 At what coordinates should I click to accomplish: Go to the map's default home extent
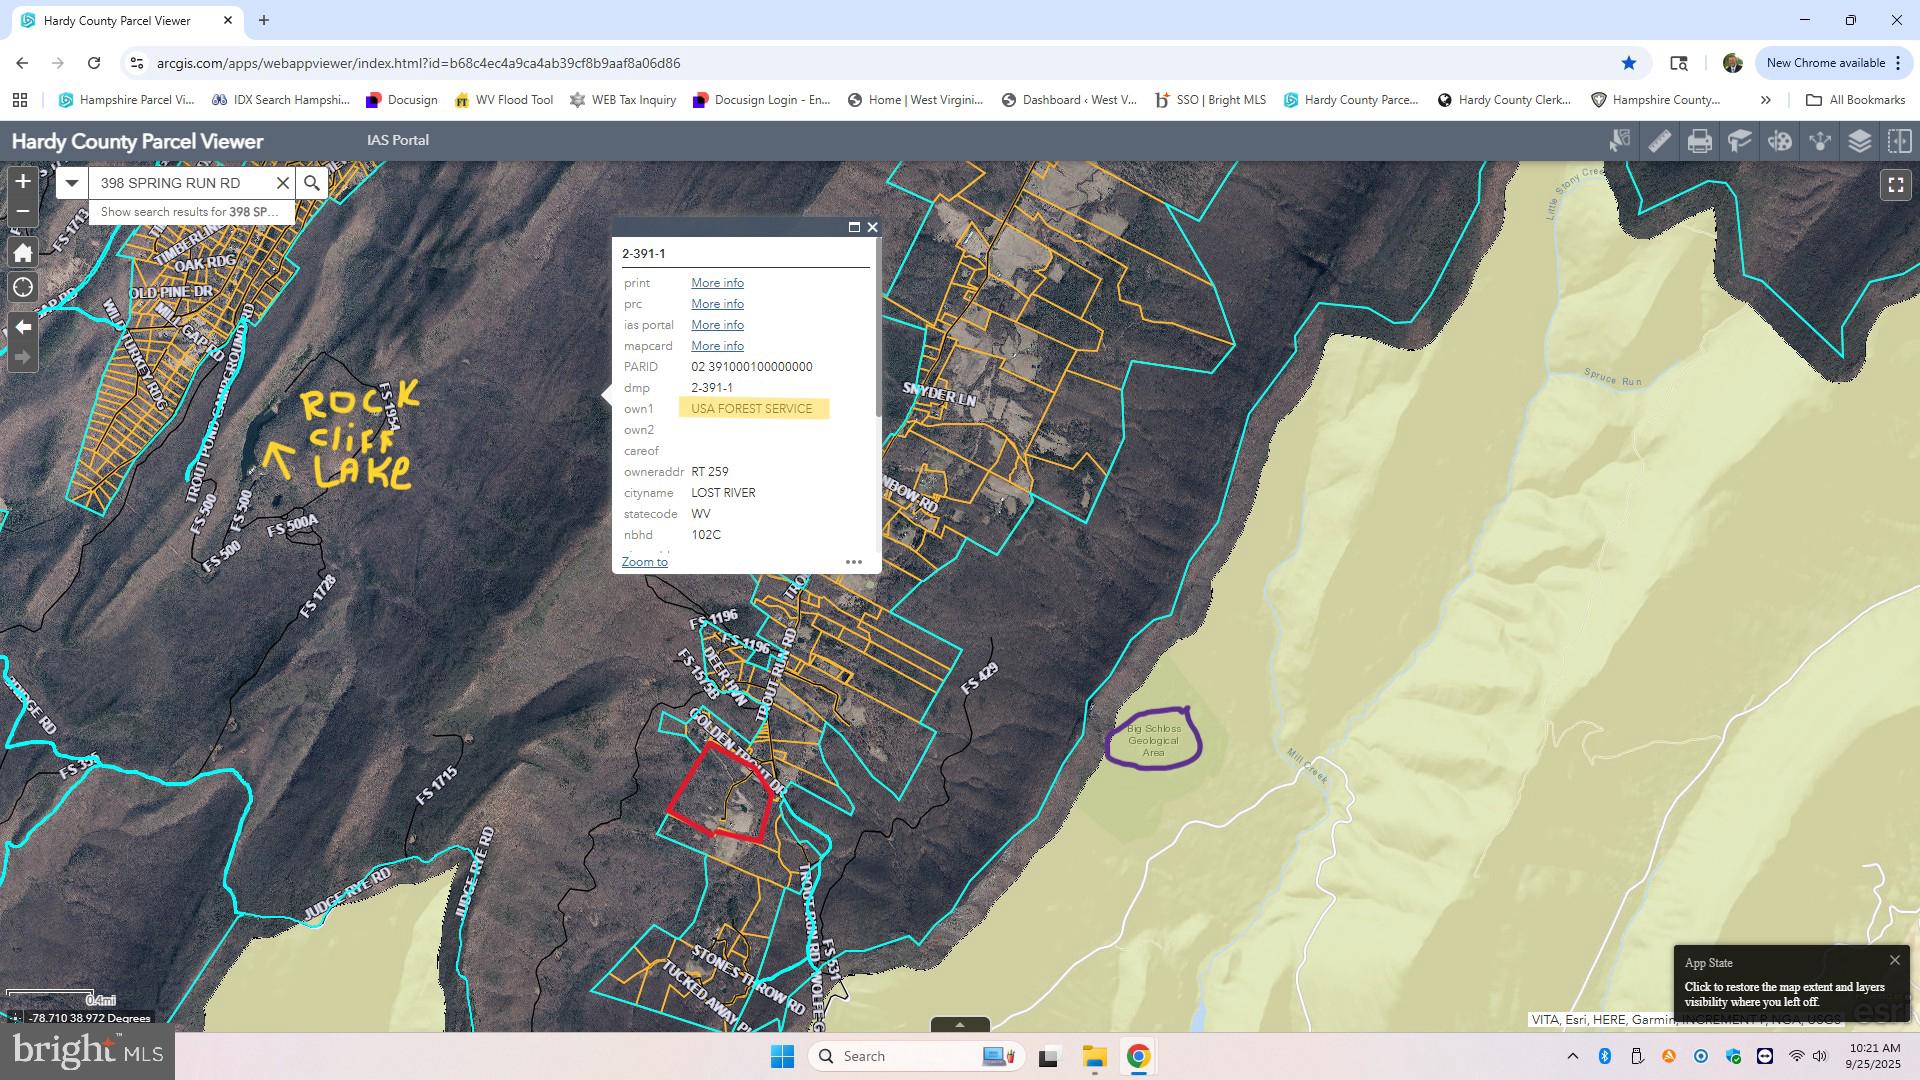click(23, 252)
